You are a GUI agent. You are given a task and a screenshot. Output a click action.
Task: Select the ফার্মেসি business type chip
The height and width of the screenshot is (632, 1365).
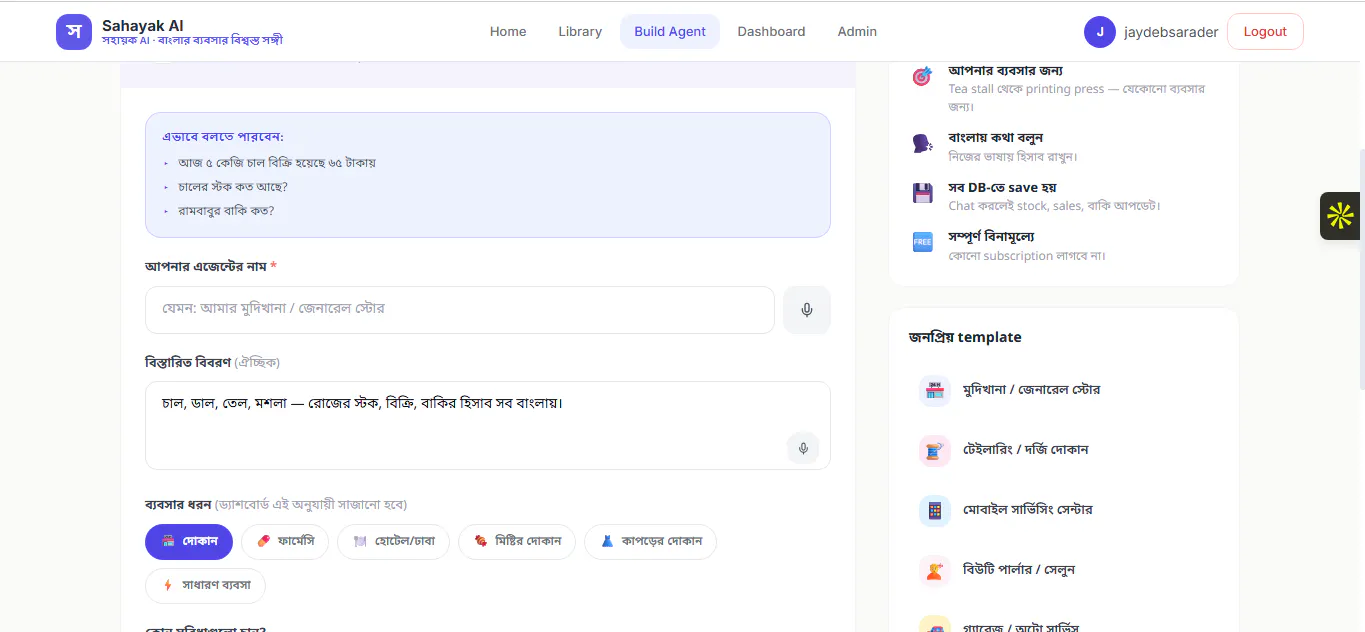(x=285, y=542)
